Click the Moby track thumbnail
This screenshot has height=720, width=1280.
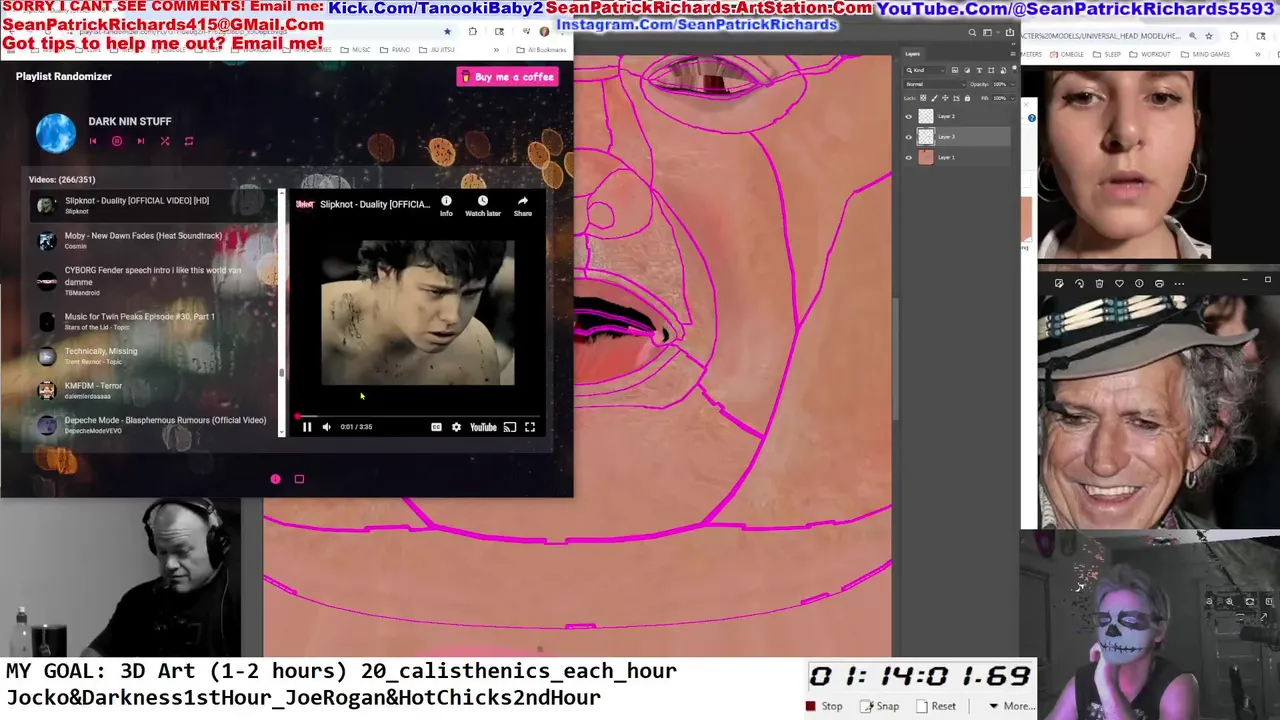click(47, 241)
